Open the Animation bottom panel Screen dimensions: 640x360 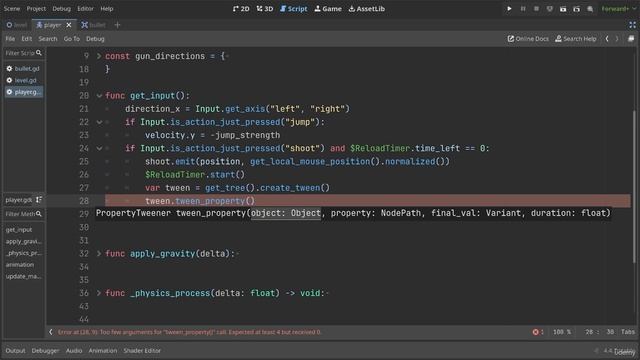(x=103, y=351)
